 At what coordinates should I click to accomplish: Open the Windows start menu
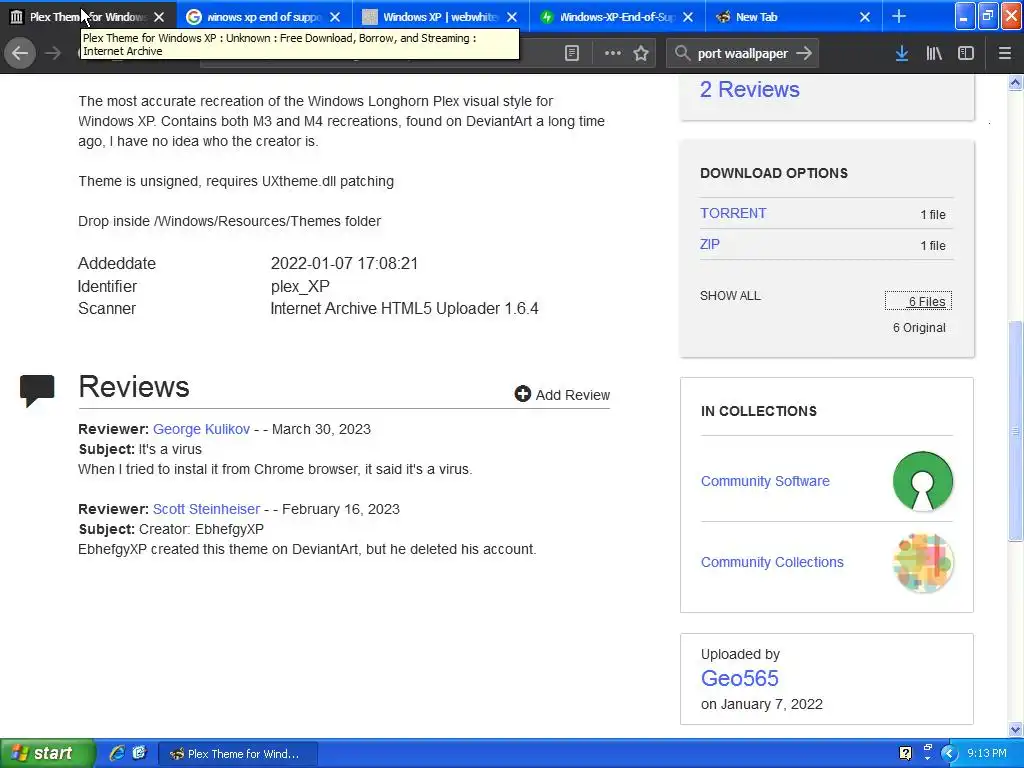coord(47,753)
